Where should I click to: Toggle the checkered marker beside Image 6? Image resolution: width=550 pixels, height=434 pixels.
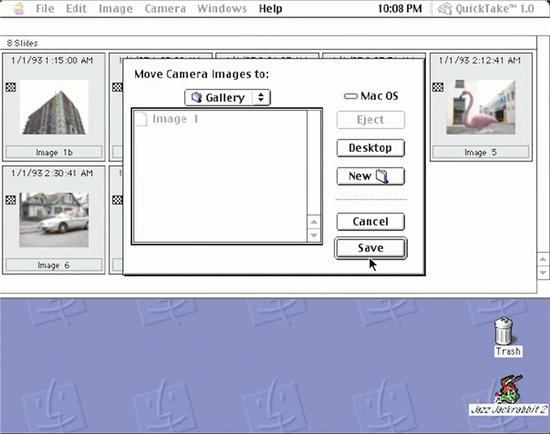point(11,200)
